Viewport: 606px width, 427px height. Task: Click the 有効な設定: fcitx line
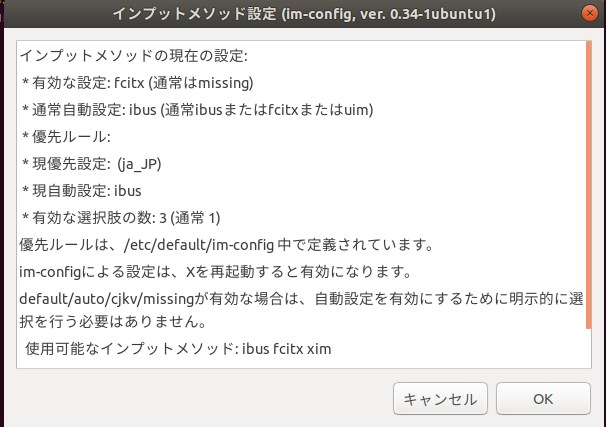pyautogui.click(x=138, y=83)
